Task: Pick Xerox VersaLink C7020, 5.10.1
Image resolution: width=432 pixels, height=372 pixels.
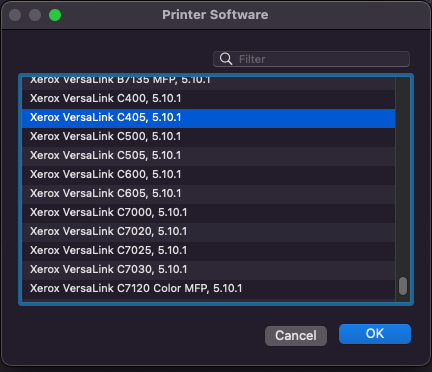Action: coord(209,232)
